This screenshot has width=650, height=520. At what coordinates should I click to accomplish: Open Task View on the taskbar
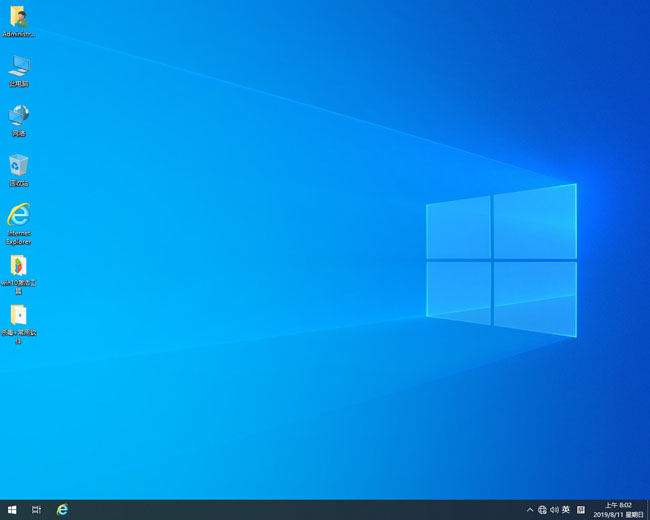pos(37,509)
